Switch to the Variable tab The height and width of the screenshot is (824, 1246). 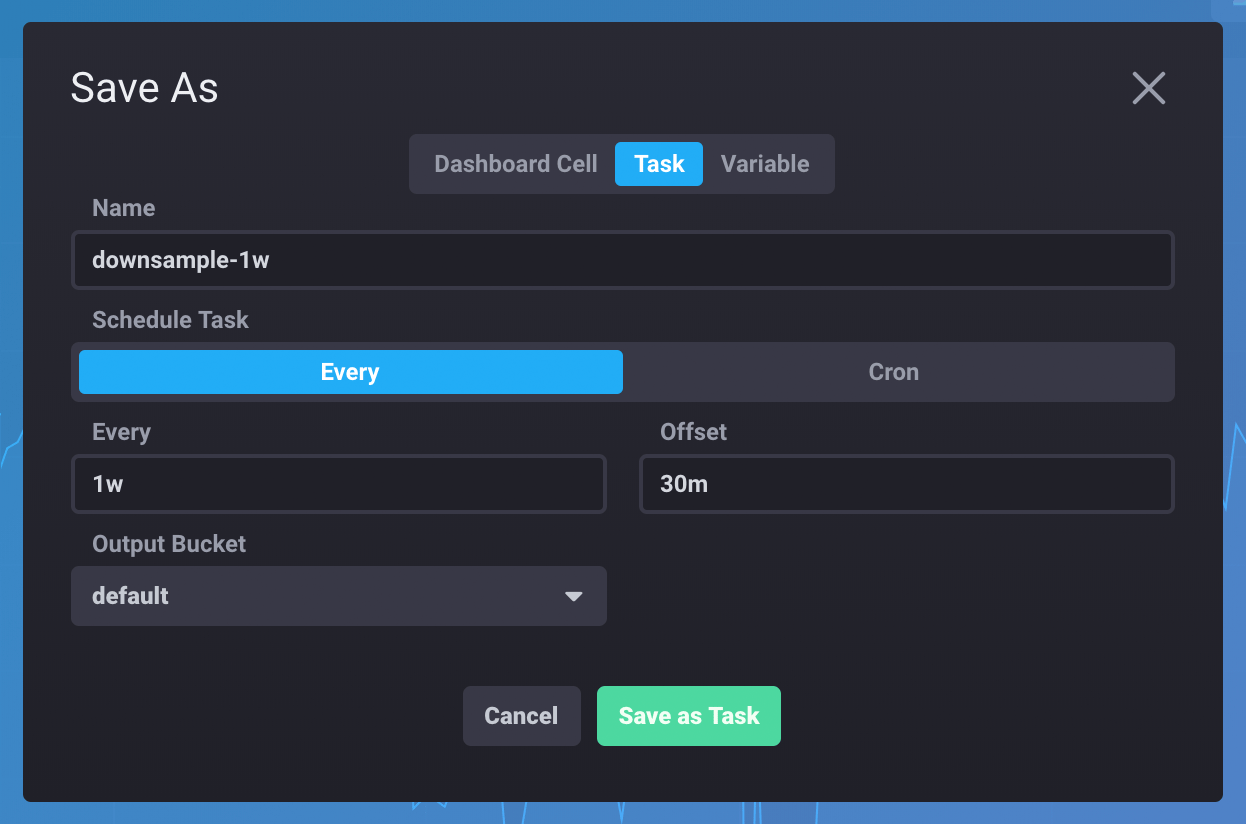(765, 164)
